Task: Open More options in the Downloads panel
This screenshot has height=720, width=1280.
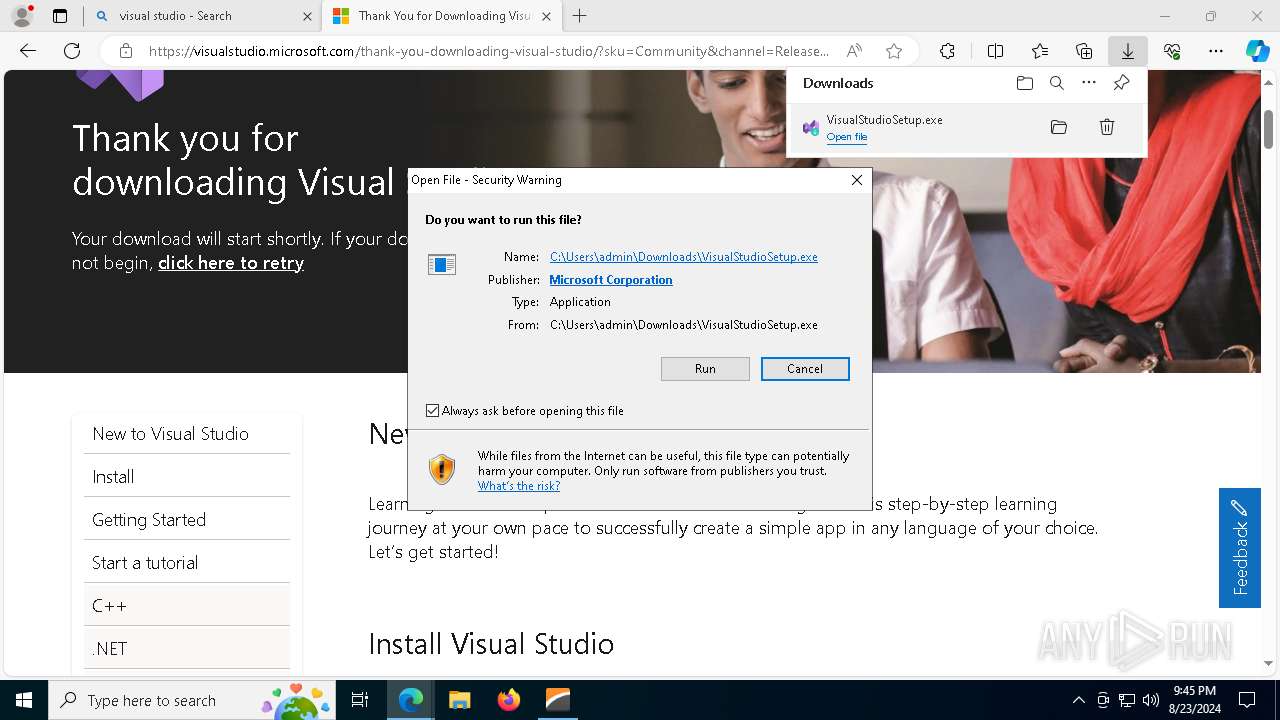Action: 1089,83
